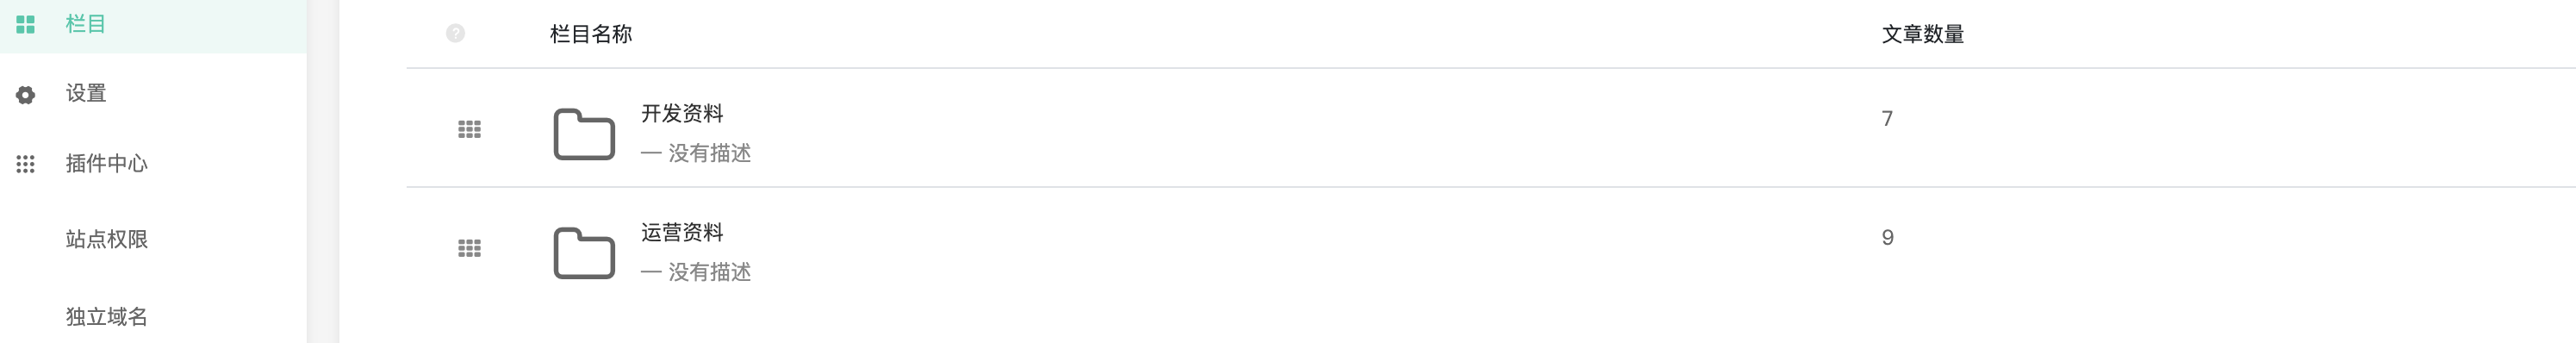
Task: Click the 插件中心 dots icon
Action: coord(26,164)
